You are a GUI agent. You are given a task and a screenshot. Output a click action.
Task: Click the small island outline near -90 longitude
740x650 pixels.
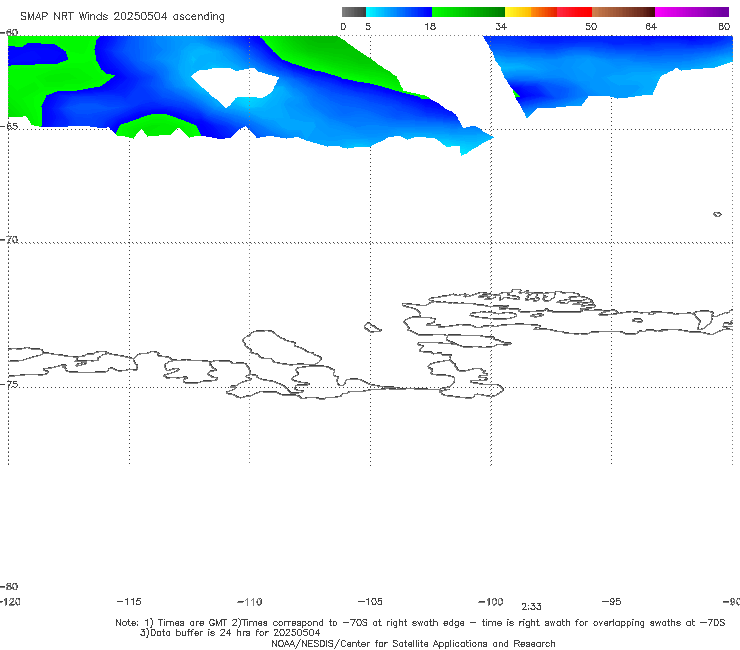pyautogui.click(x=717, y=214)
